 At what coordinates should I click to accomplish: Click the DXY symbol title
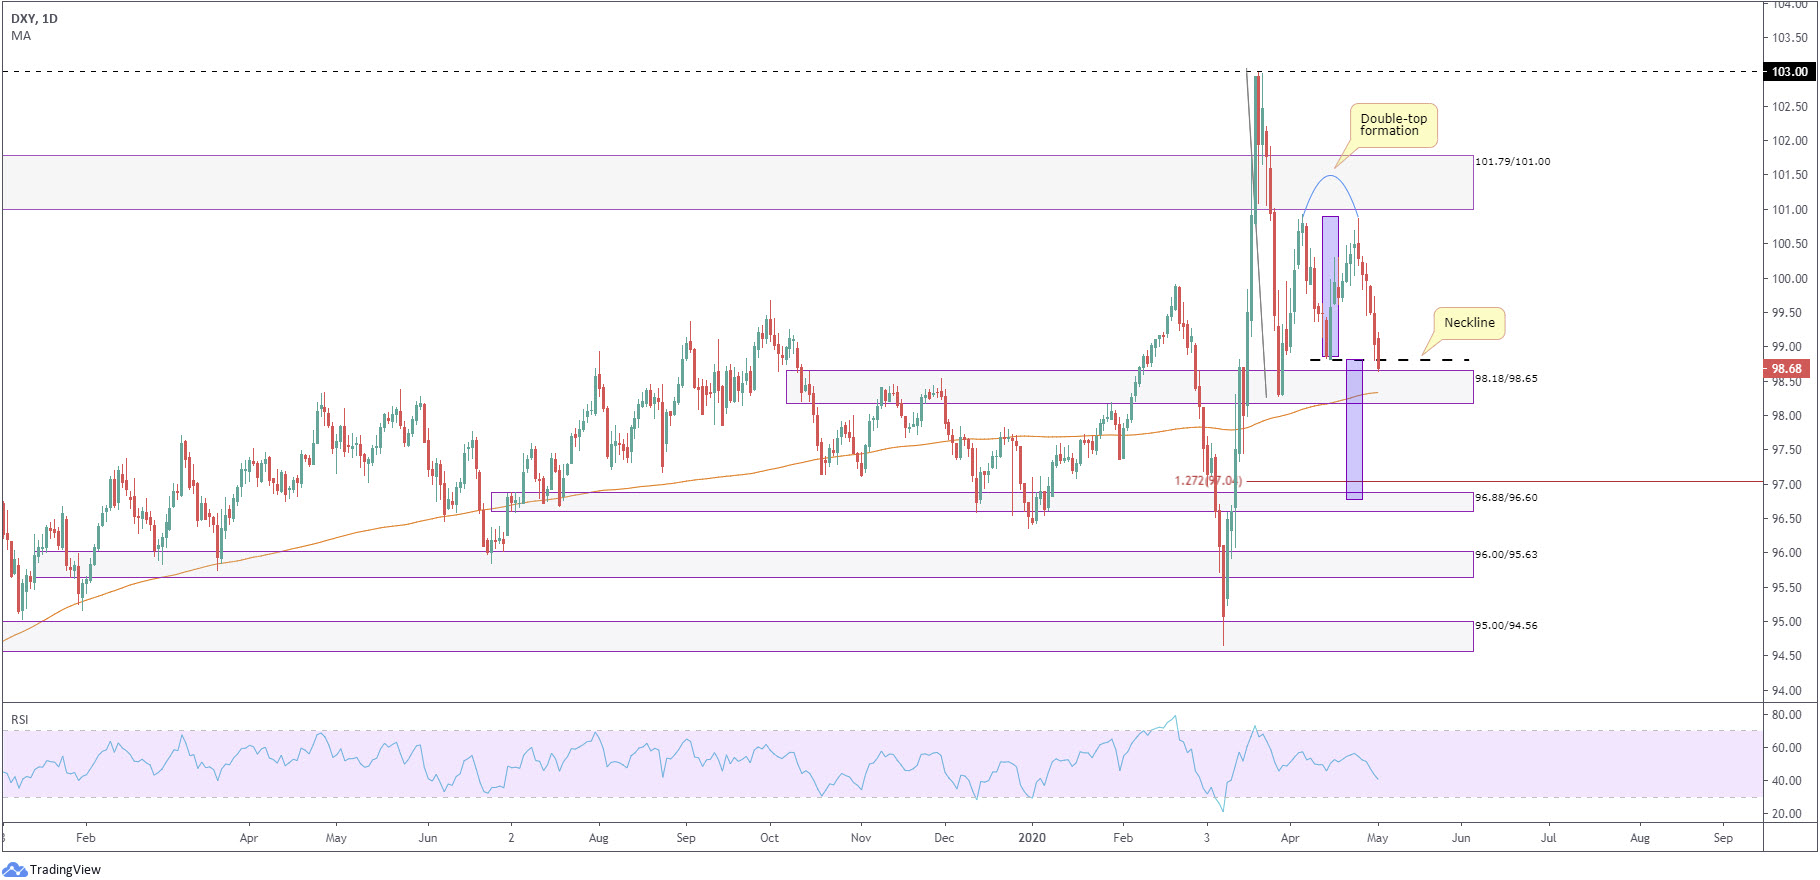click(x=34, y=18)
